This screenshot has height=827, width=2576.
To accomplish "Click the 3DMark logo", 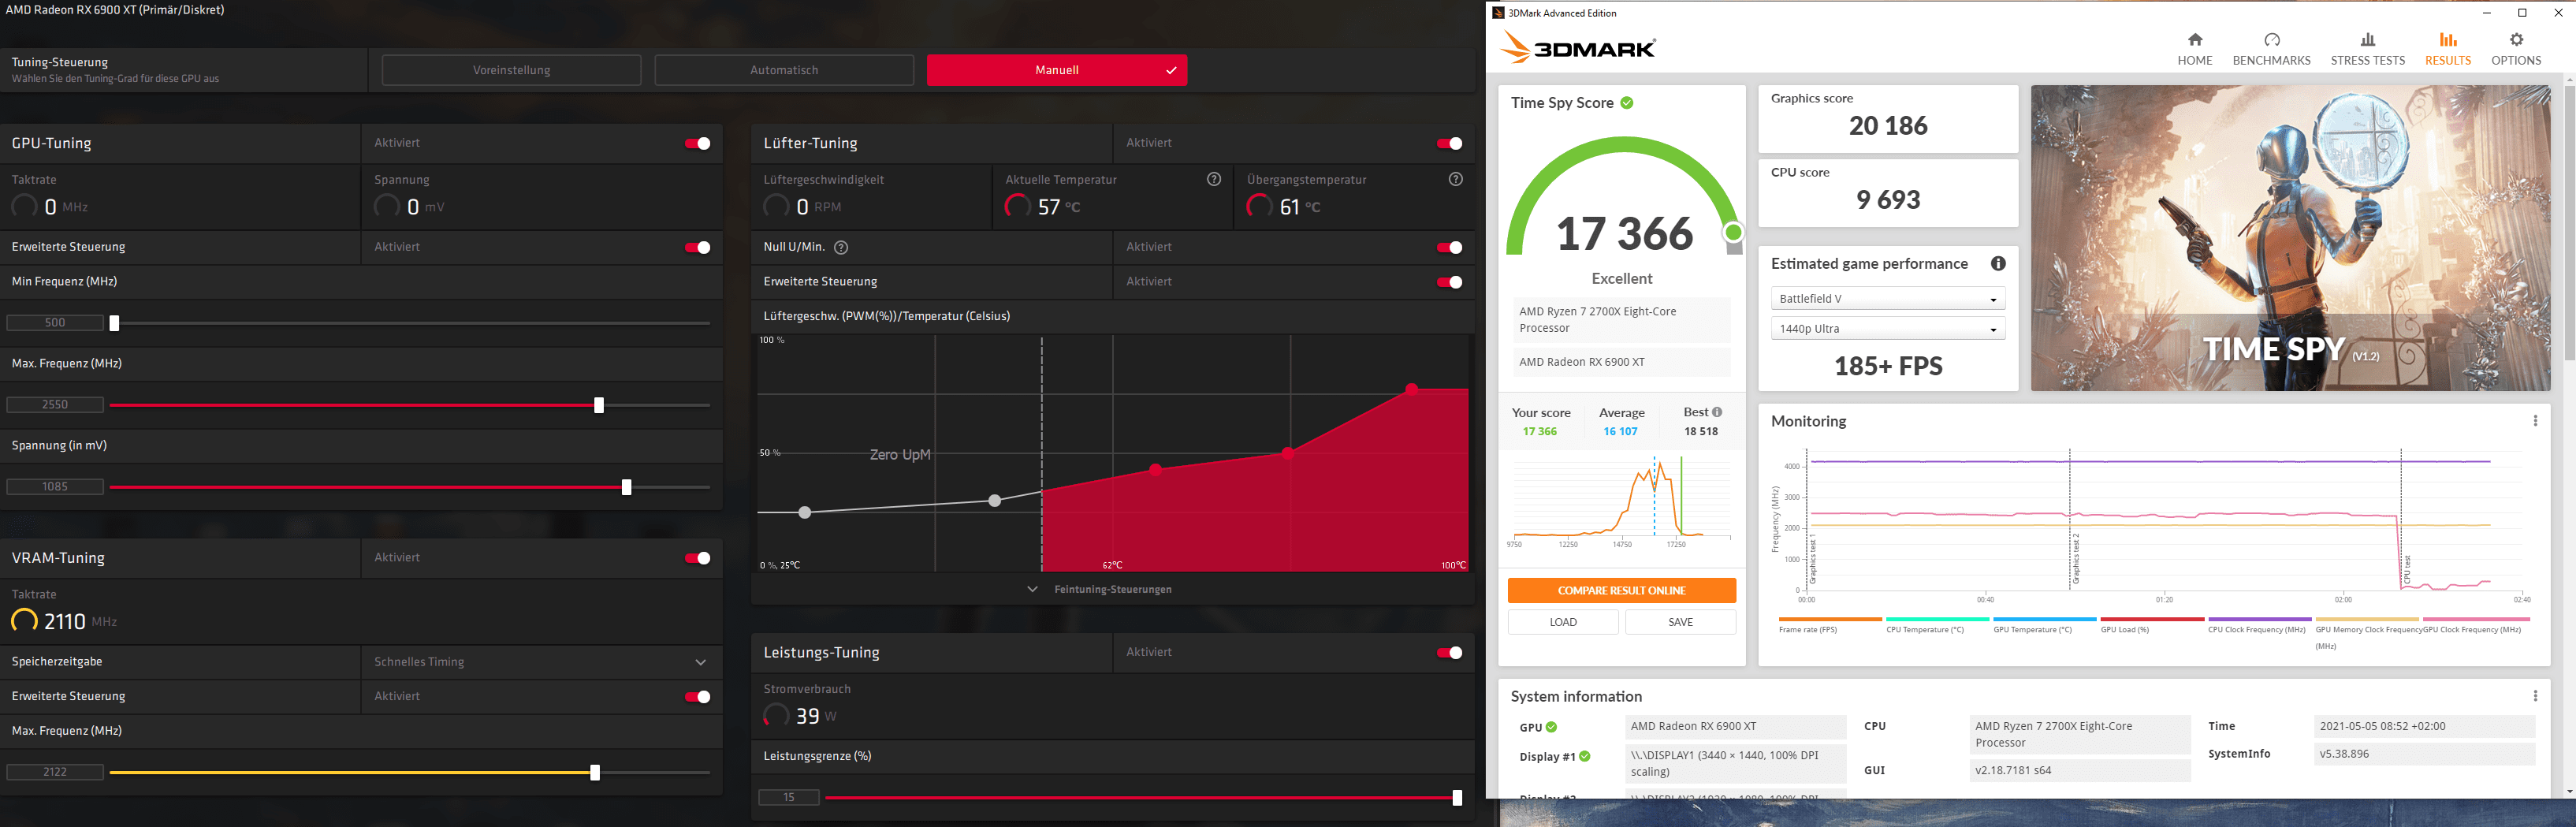I will coord(1578,48).
